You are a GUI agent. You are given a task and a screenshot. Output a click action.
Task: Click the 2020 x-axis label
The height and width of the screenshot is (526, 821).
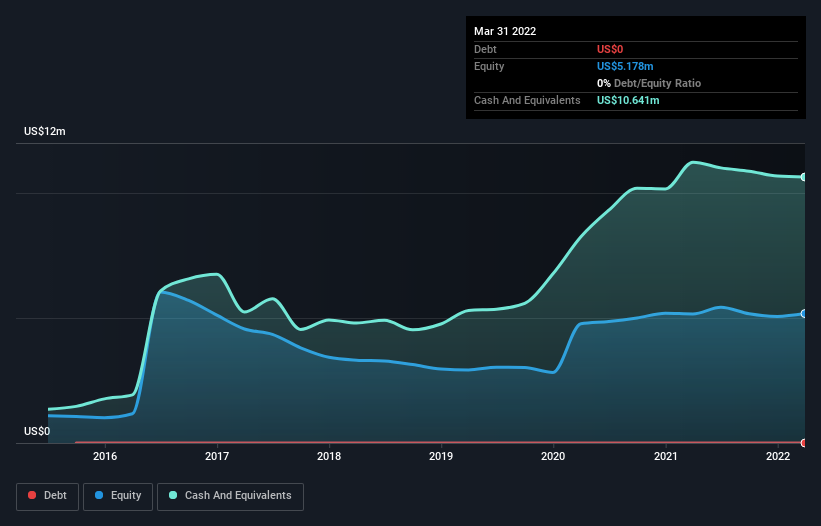553,456
